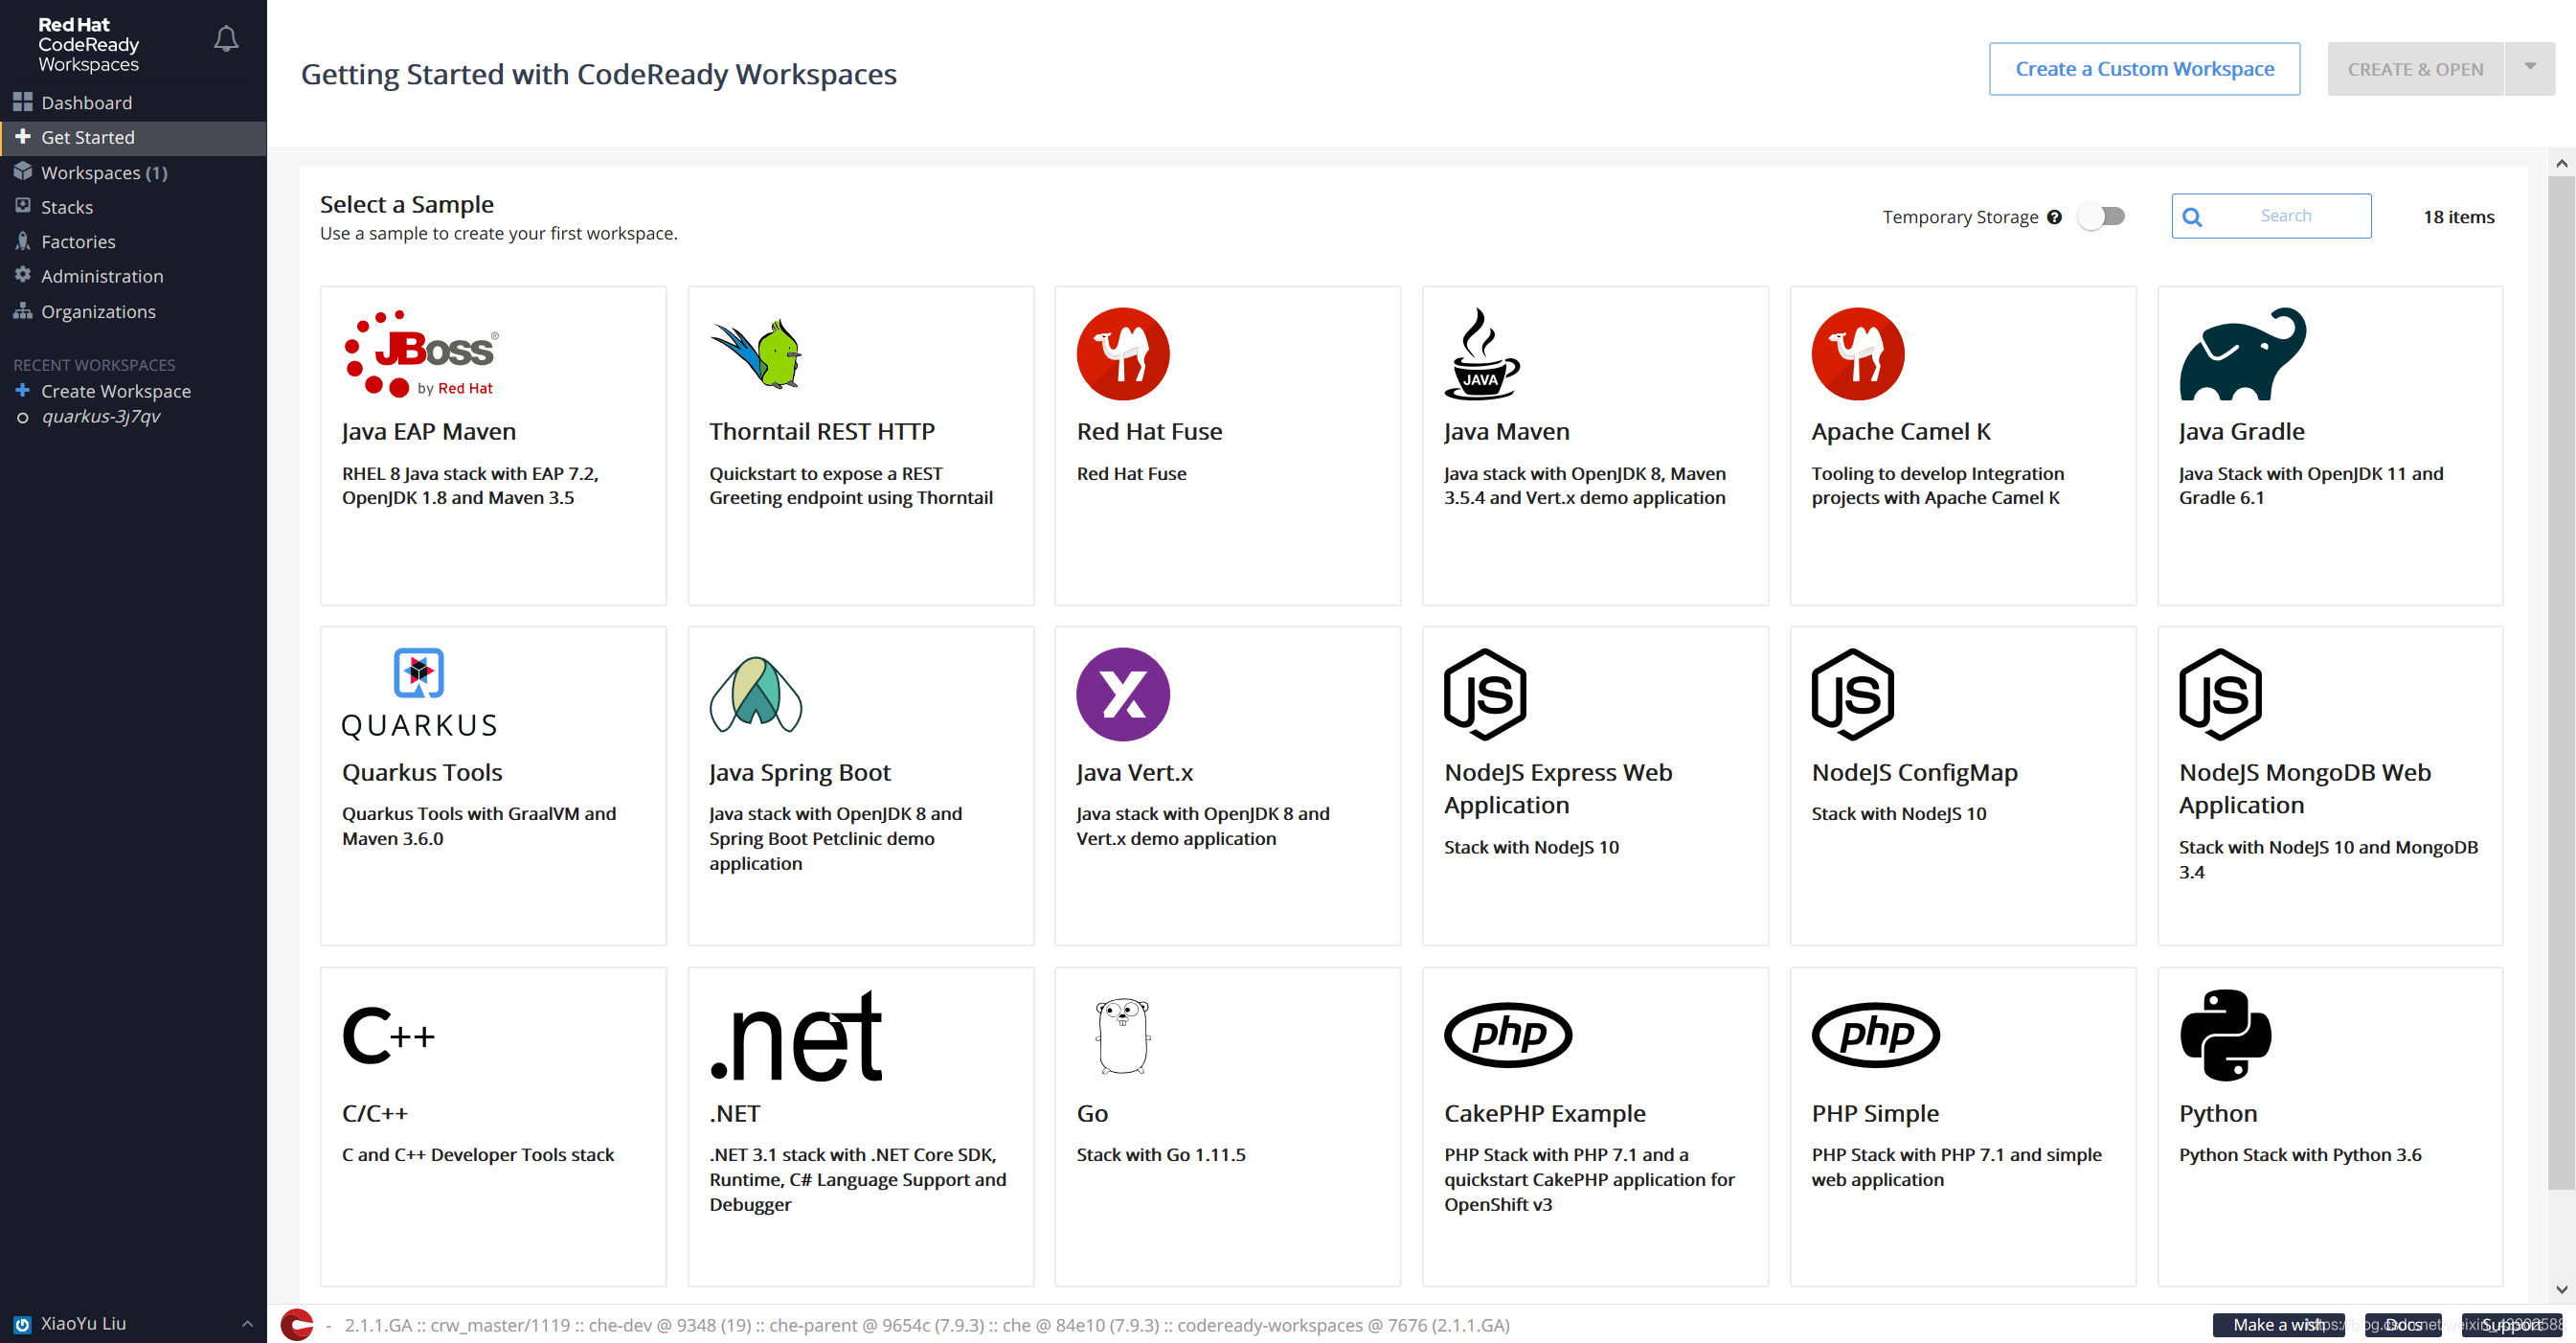
Task: Click the Search samples input field
Action: [2271, 216]
